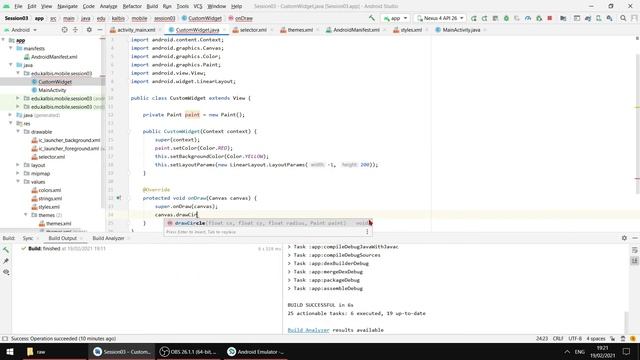Click the override gutter icon beside onDraw
Screen dimensions: 640x360
[x=118, y=198]
